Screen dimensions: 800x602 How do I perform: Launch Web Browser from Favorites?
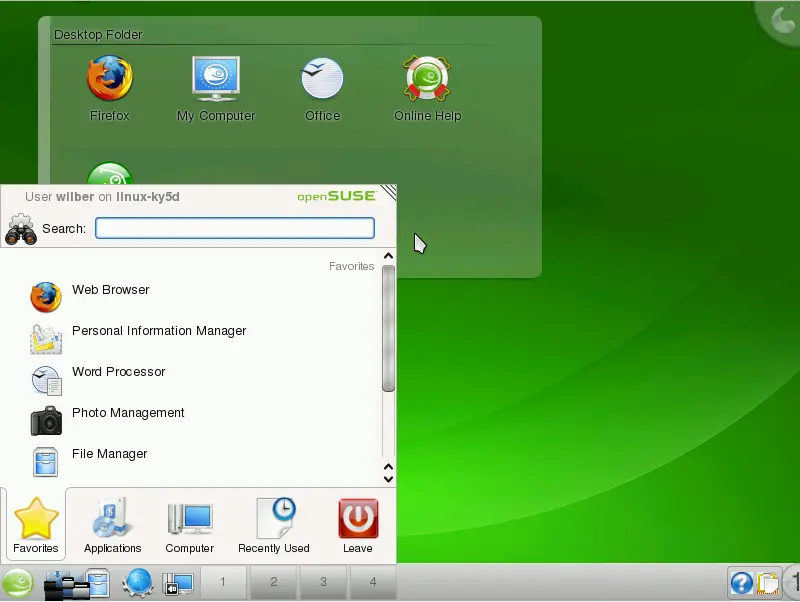[x=110, y=291]
